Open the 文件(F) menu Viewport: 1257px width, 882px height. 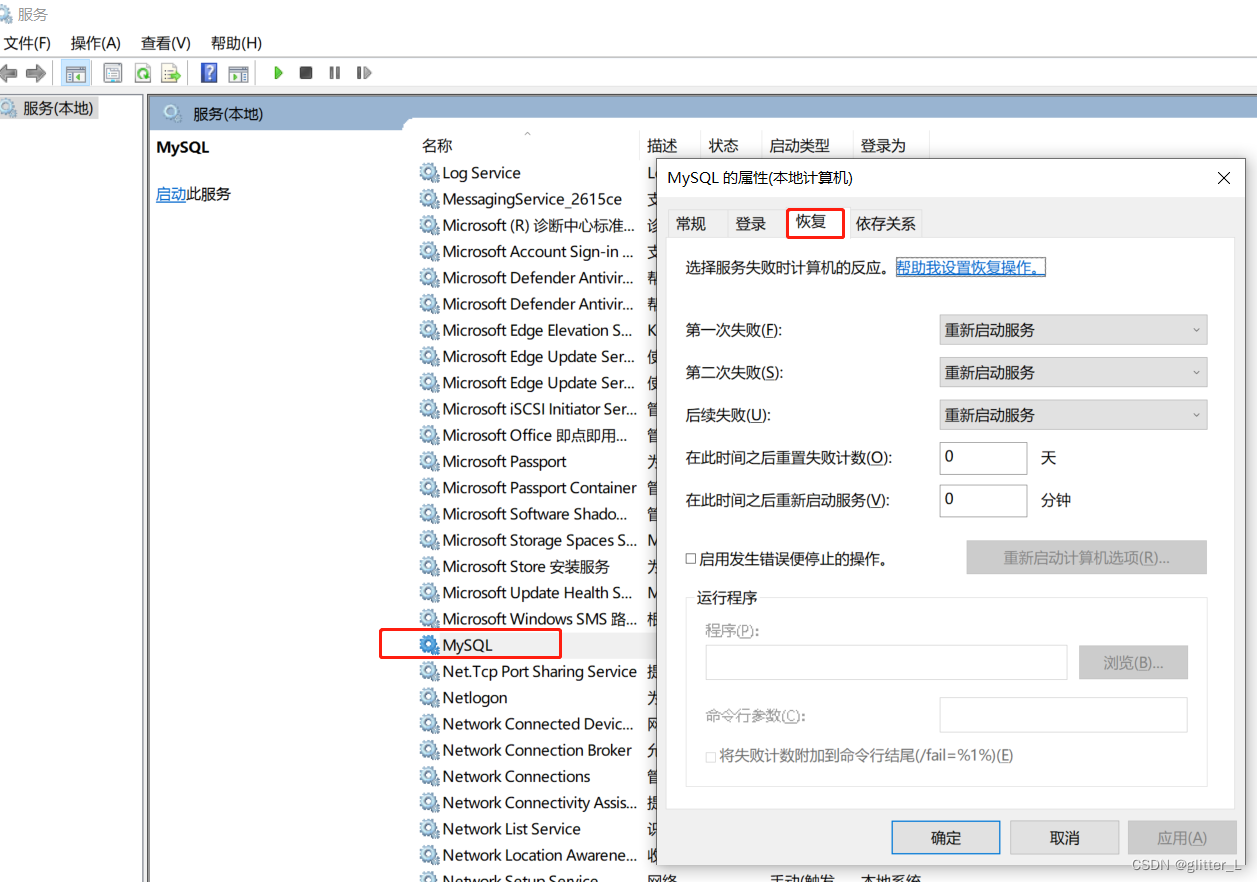(x=27, y=43)
